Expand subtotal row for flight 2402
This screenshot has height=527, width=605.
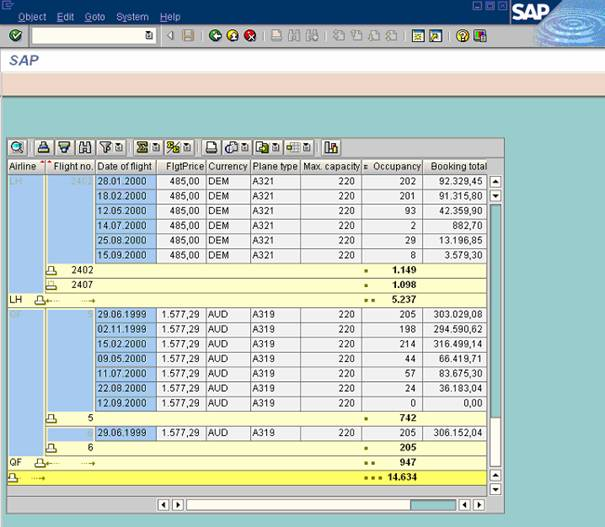tap(52, 270)
